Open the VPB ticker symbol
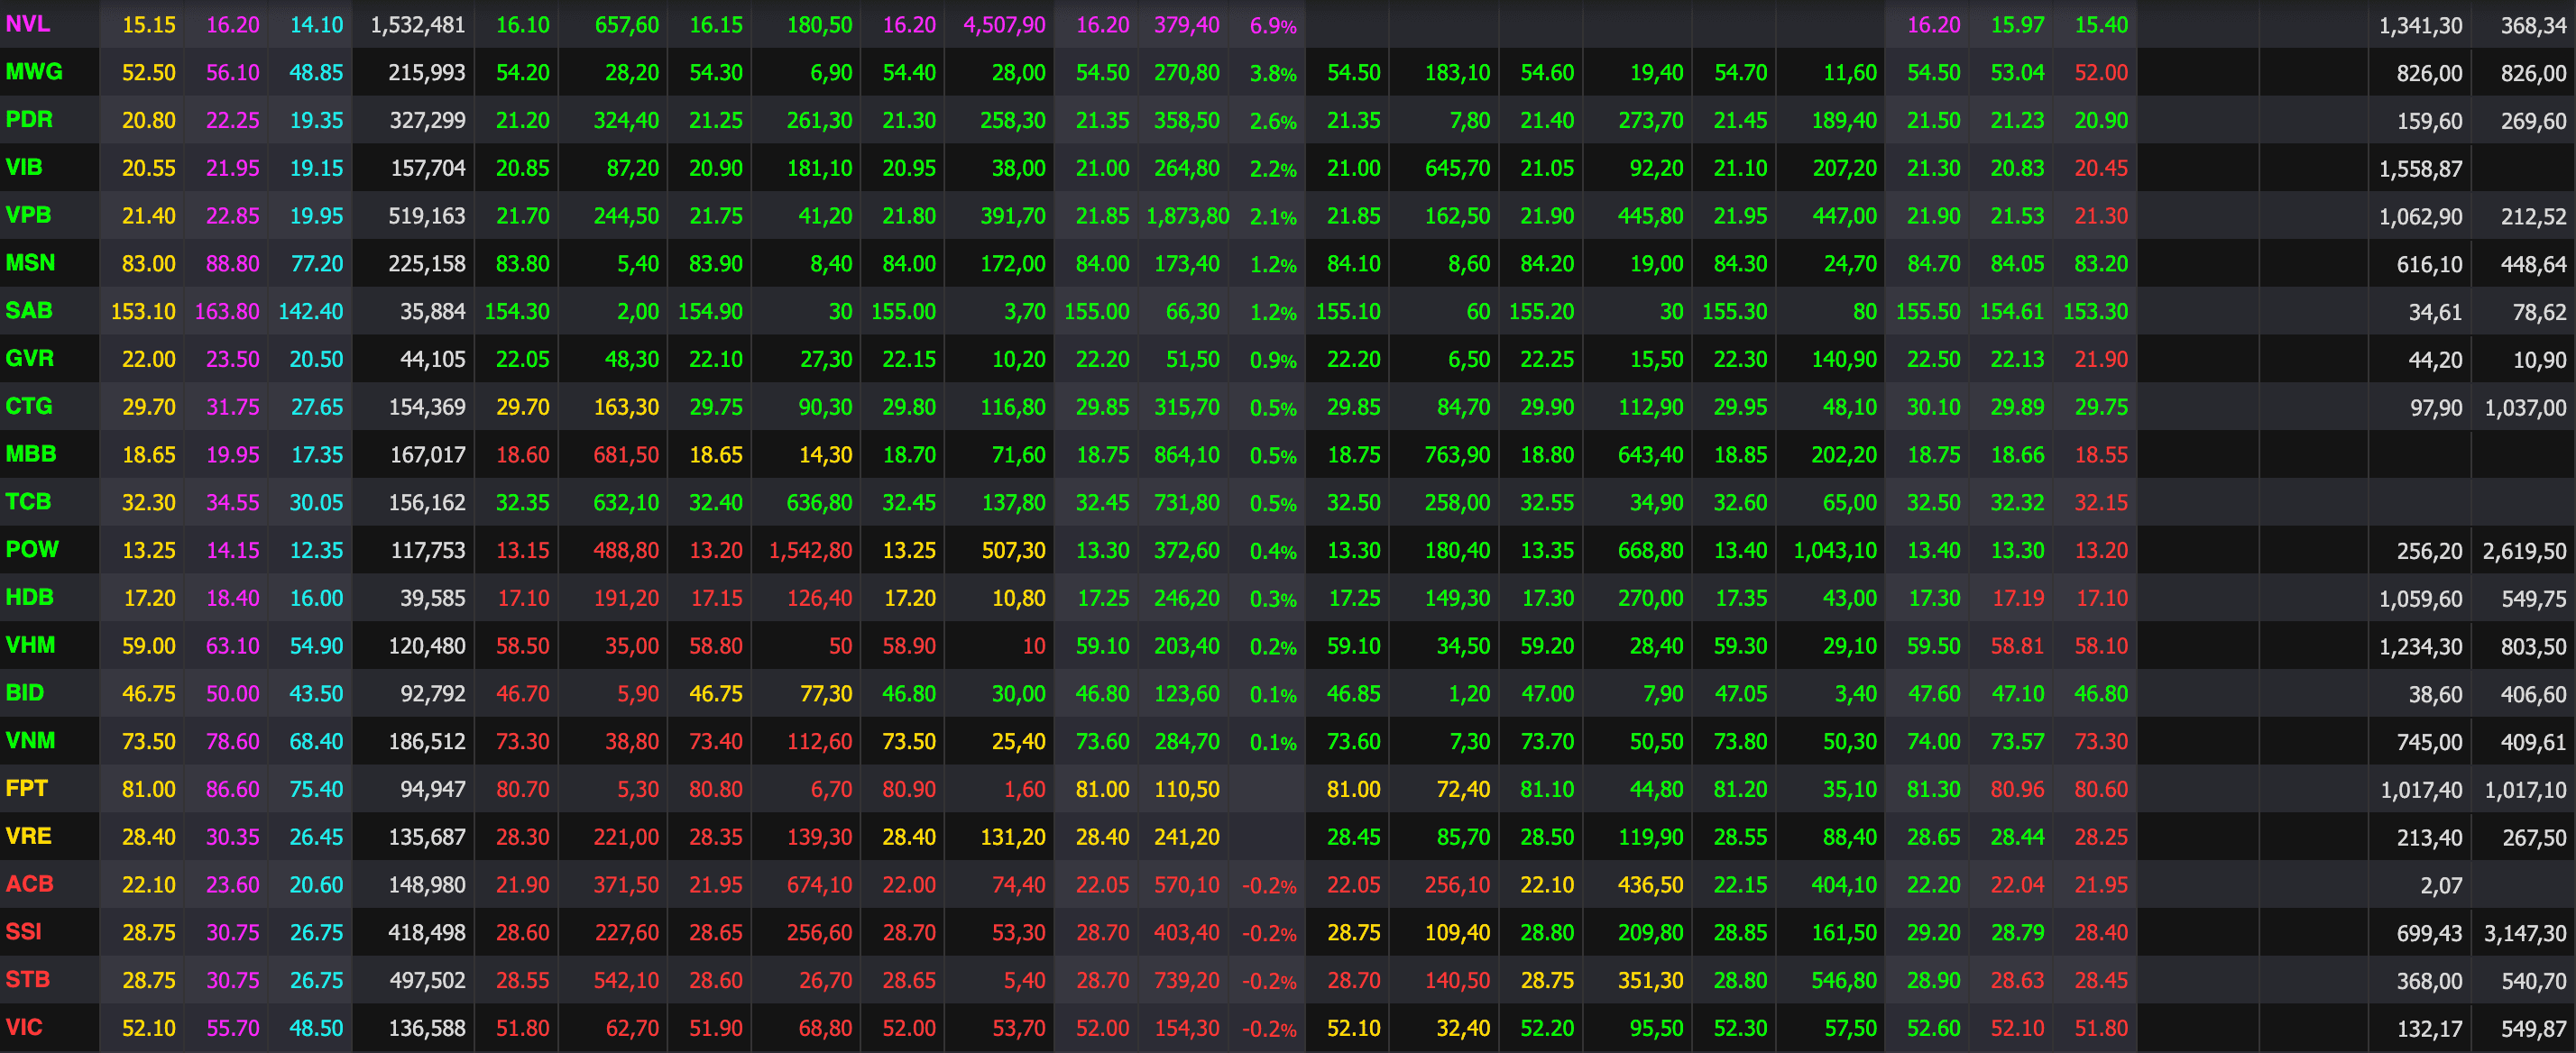Viewport: 2576px width, 1053px height. pos(28,215)
